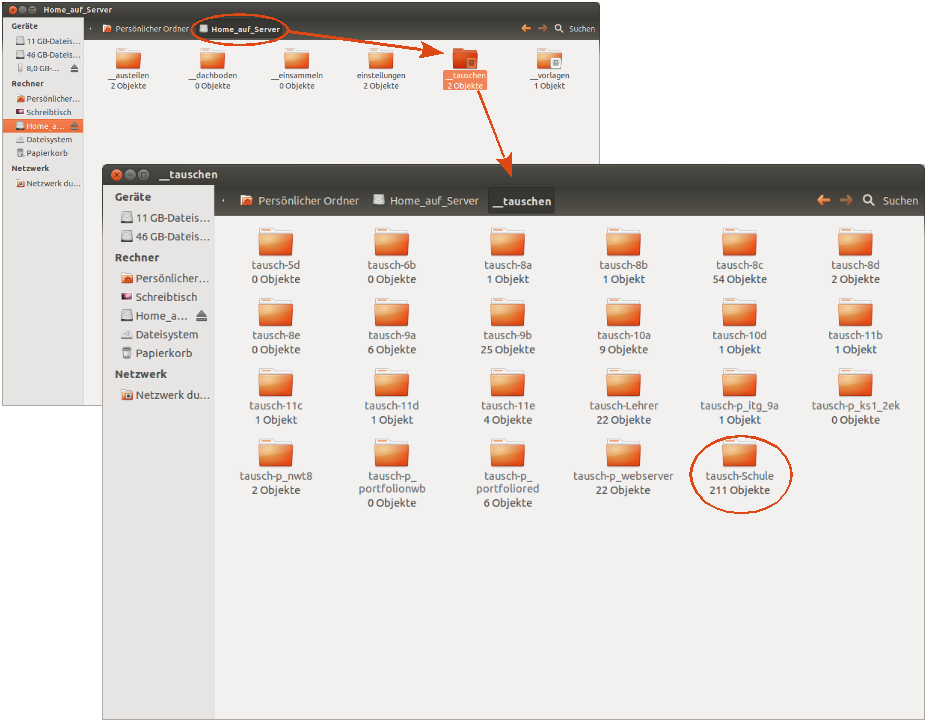This screenshot has height=723, width=927.
Task: Open the tausch-Lehrer folder
Action: point(623,384)
